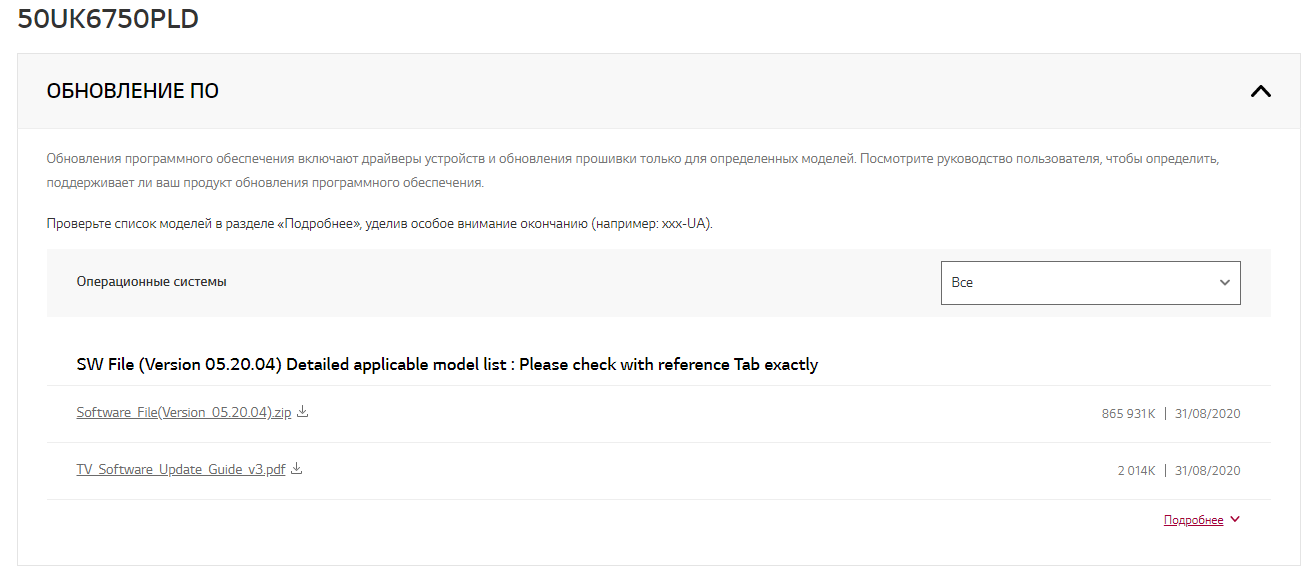The height and width of the screenshot is (572, 1309).
Task: Click the ОБНОВЛЕНИЕ ПО section title
Action: 132,91
